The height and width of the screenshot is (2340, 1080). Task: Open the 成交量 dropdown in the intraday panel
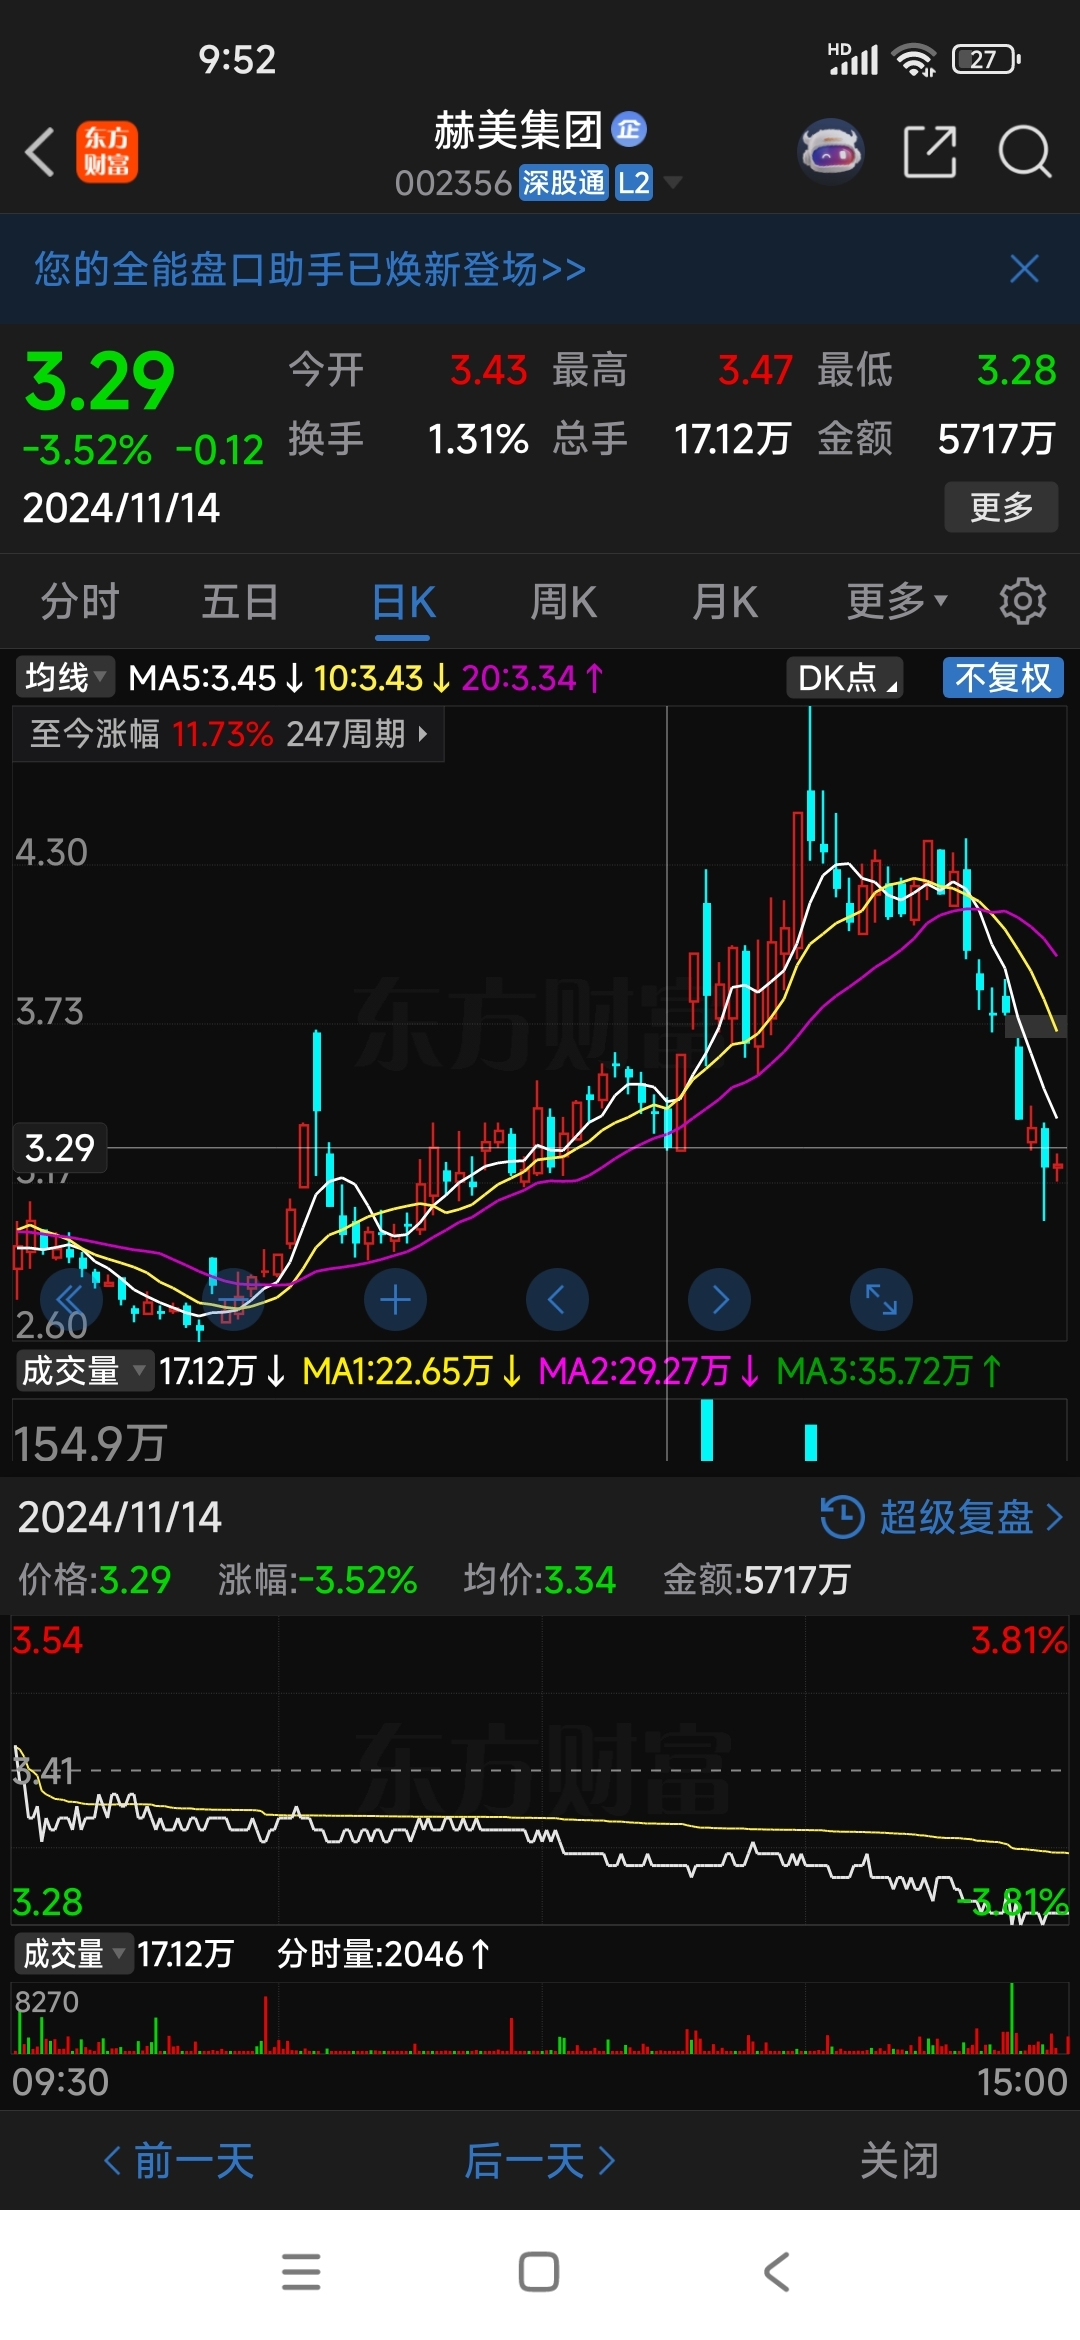point(74,1953)
